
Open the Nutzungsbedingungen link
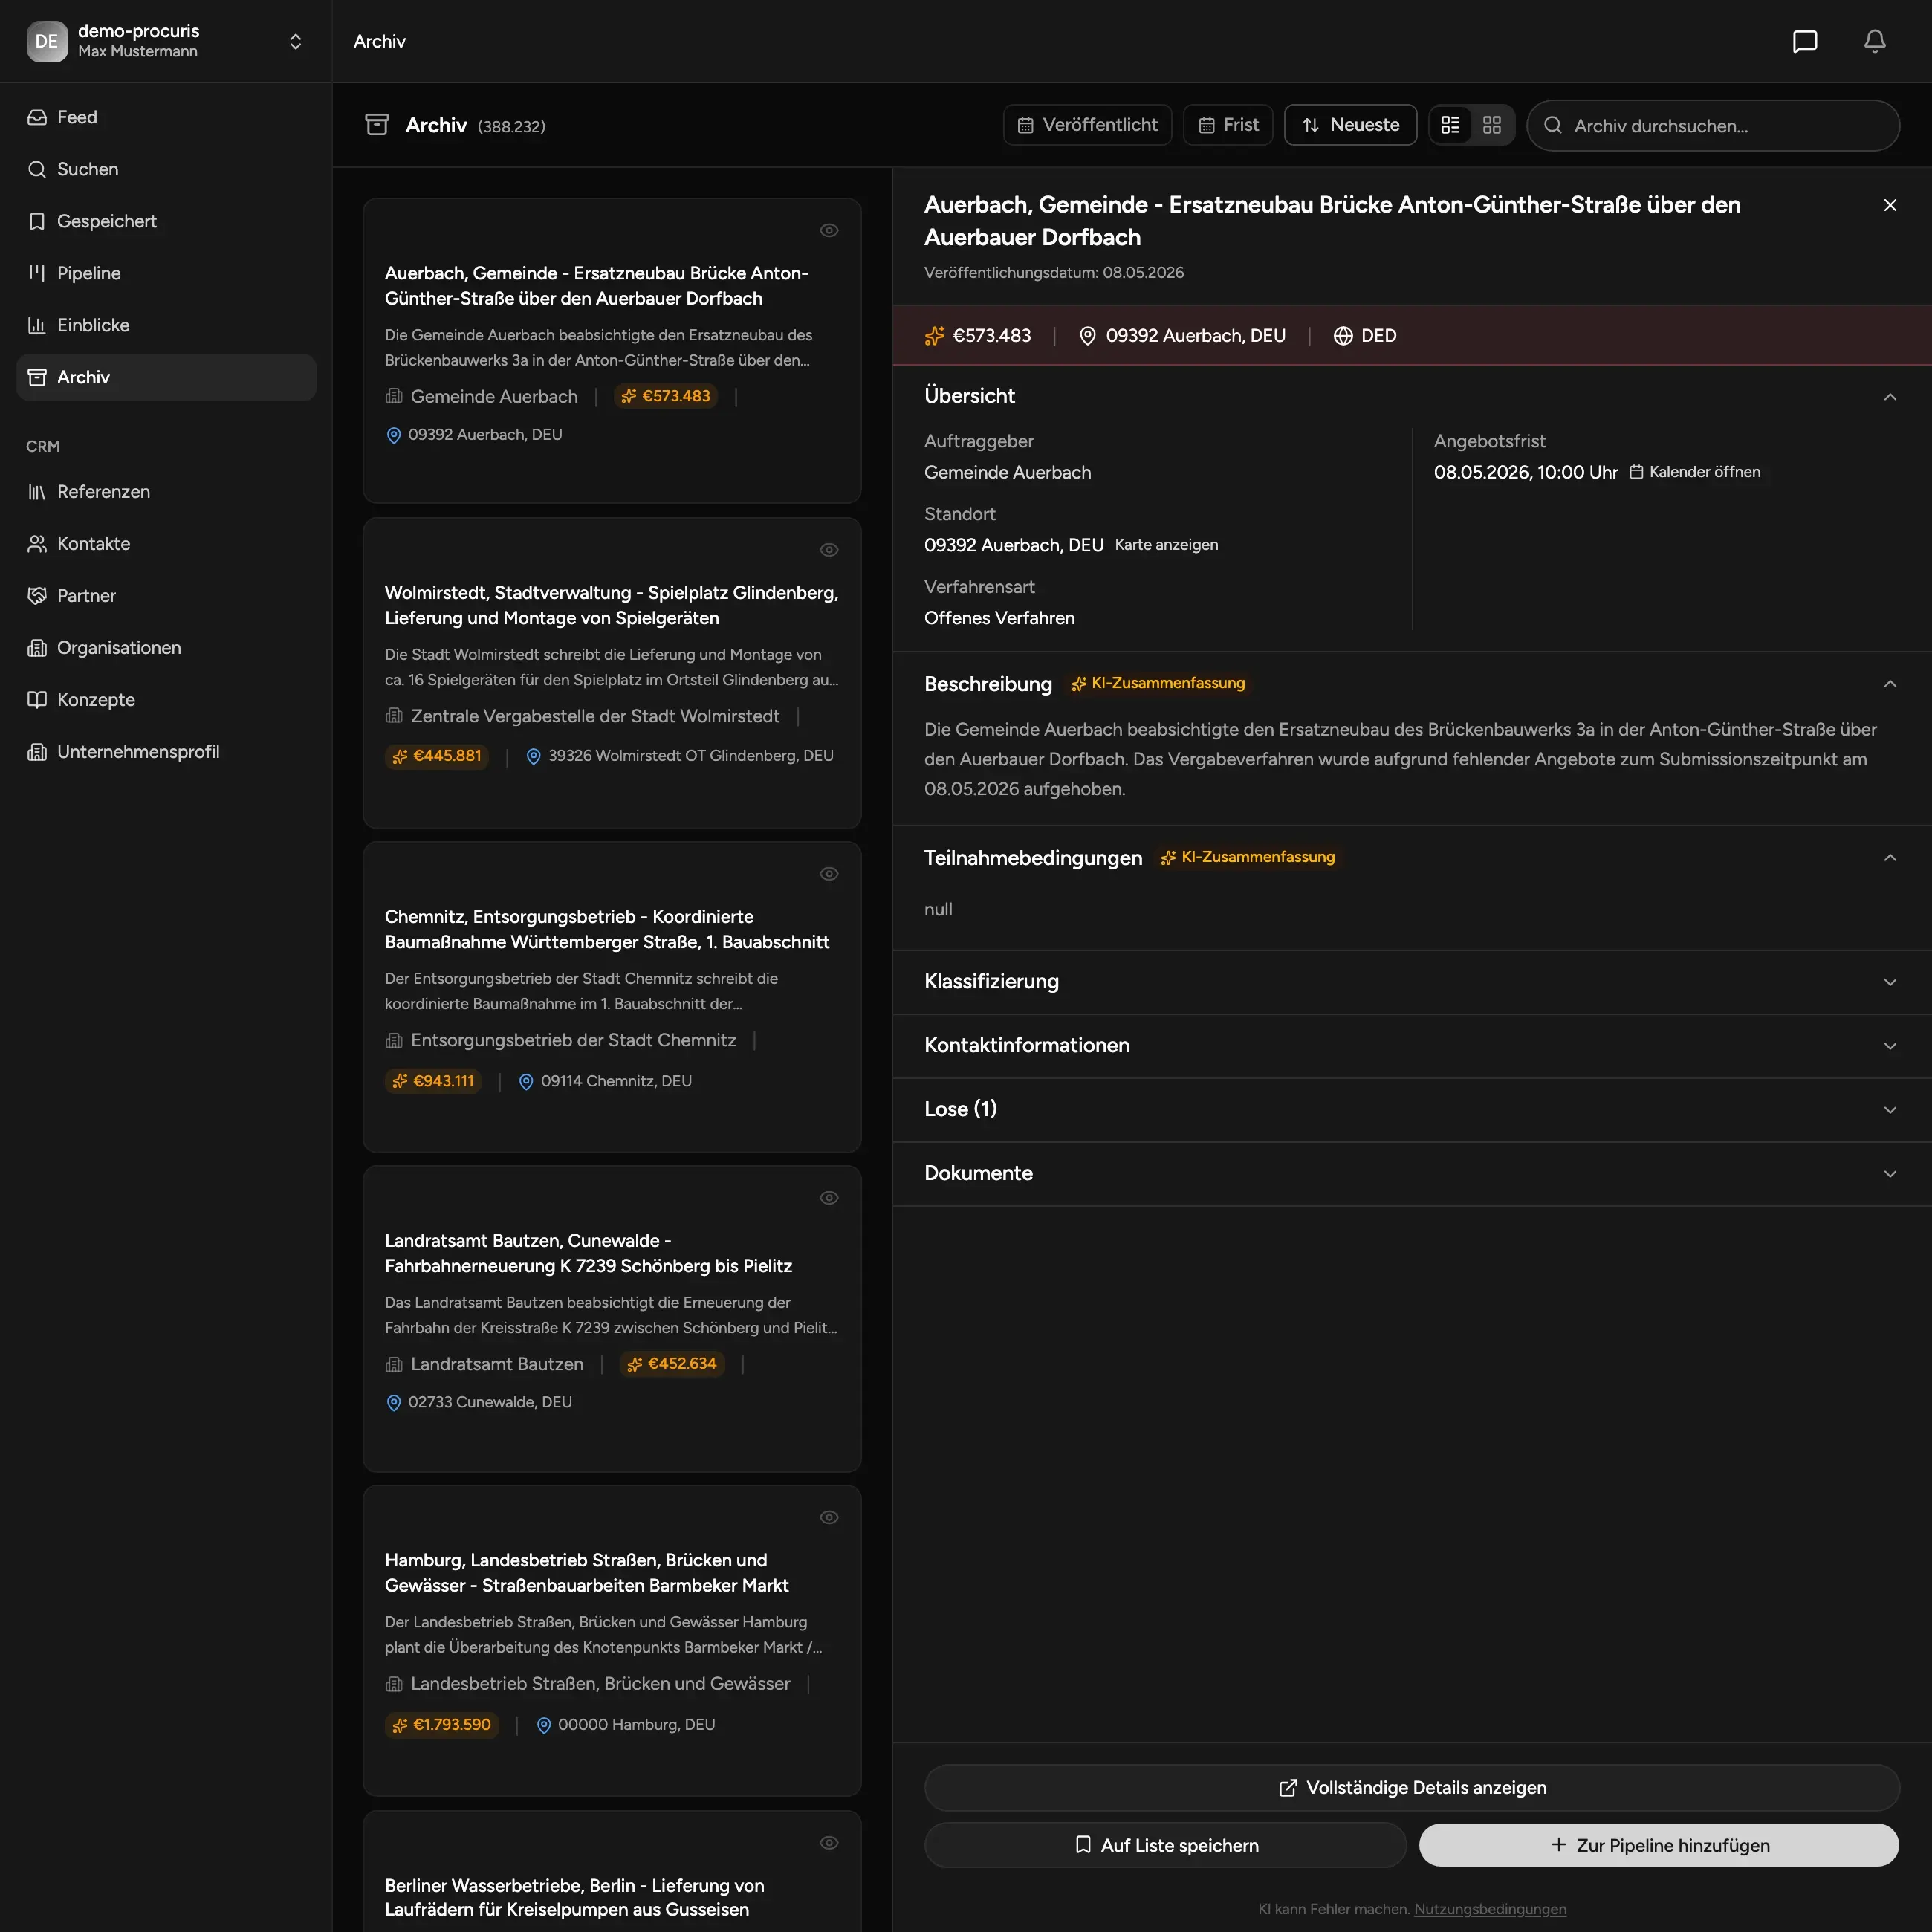click(x=1490, y=1909)
